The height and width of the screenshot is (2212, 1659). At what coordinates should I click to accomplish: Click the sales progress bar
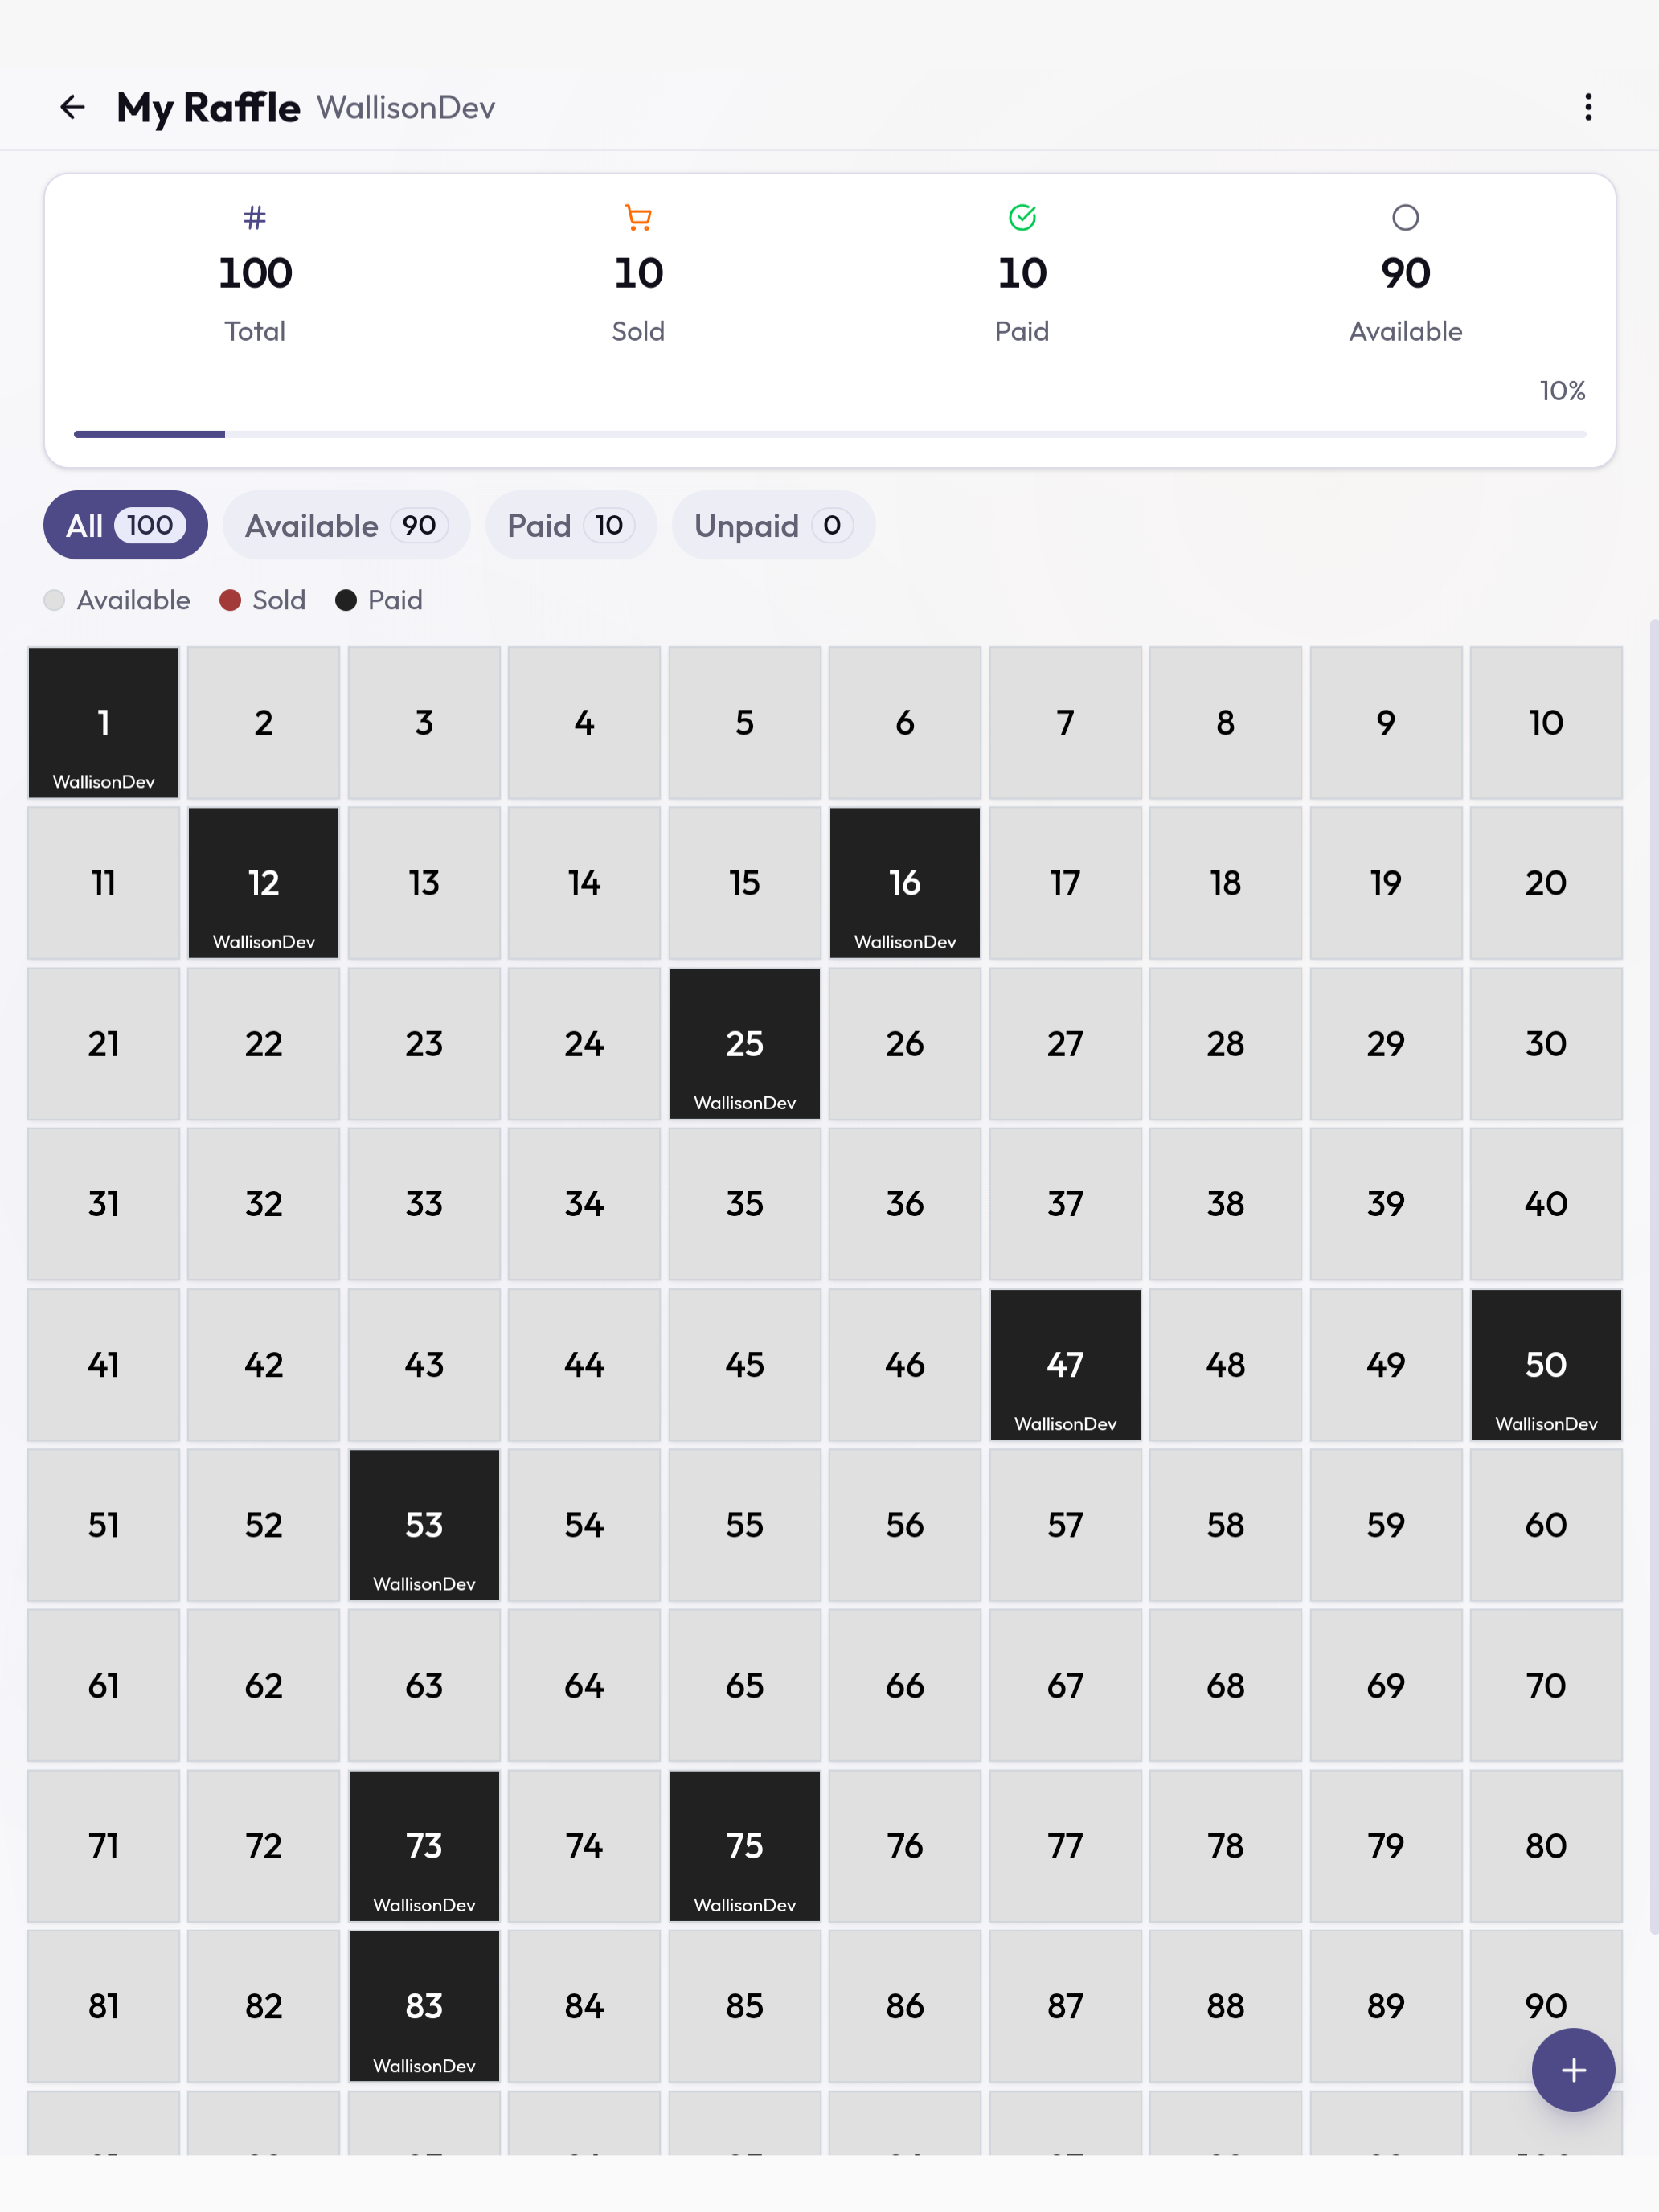[830, 434]
